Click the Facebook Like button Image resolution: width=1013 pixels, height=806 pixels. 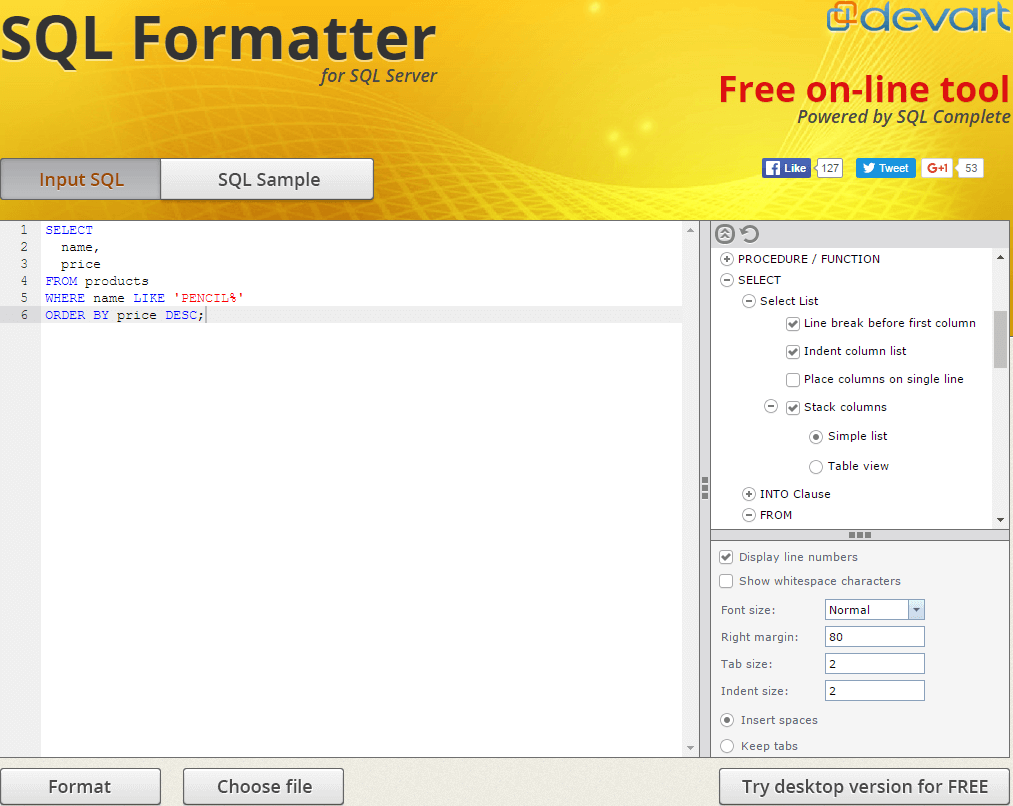tap(786, 168)
